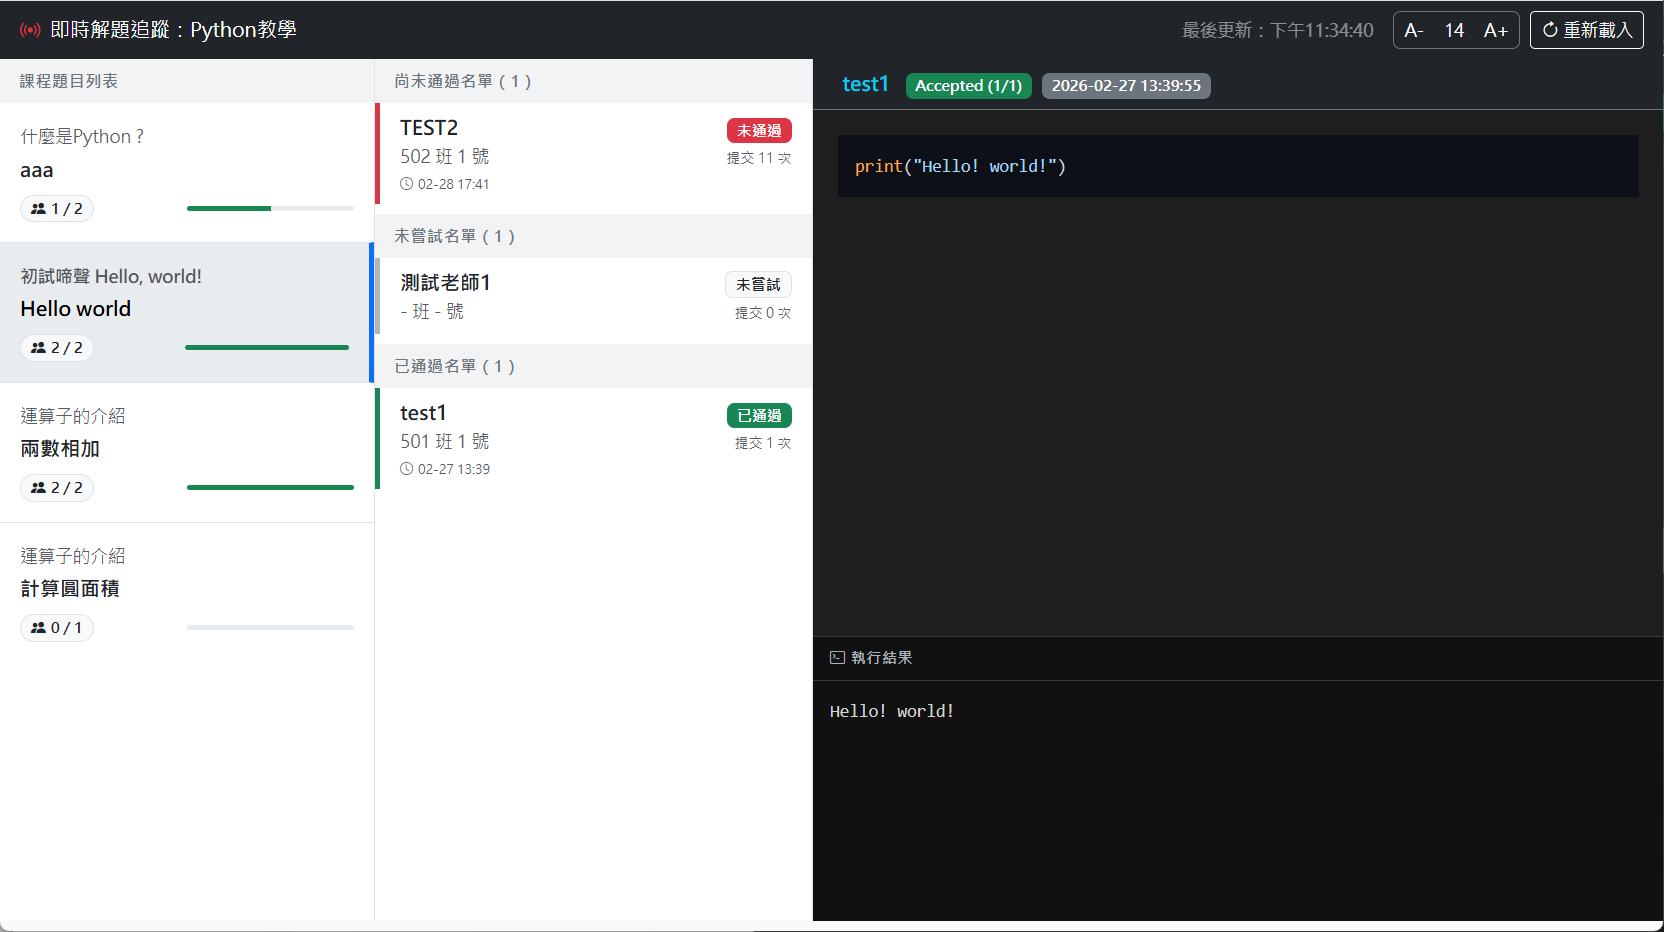The image size is (1664, 932).
Task: Click the people icon on 1 / 2 badge
Action: 38,209
